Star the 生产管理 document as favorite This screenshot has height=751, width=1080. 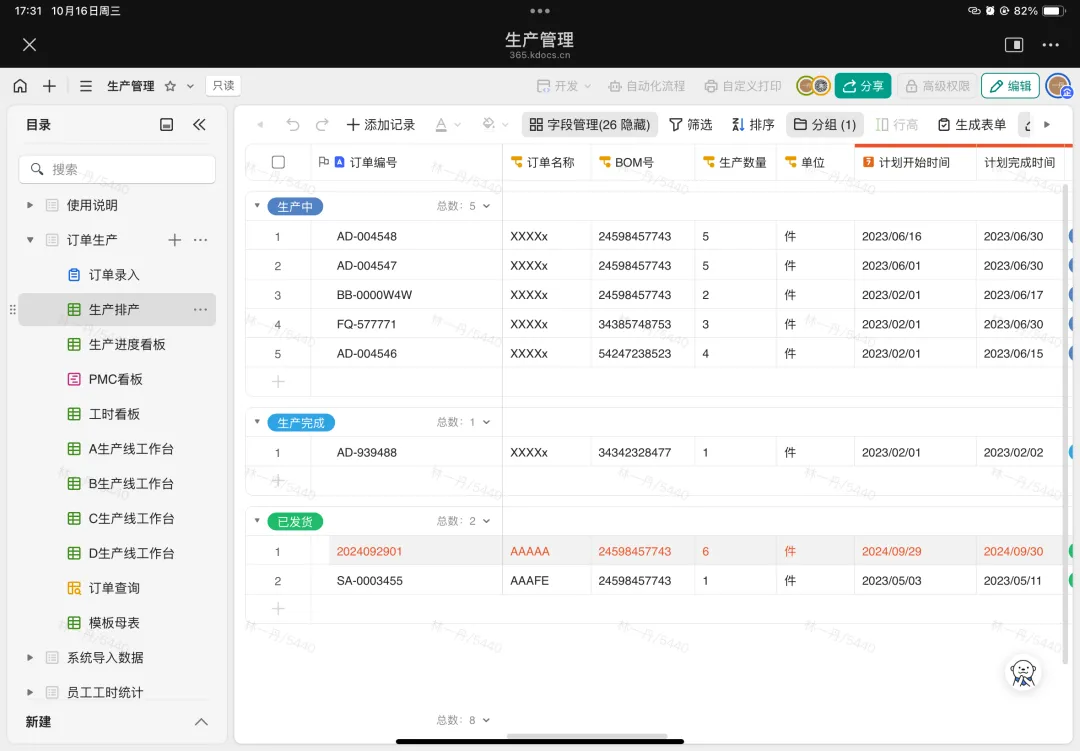pos(170,86)
